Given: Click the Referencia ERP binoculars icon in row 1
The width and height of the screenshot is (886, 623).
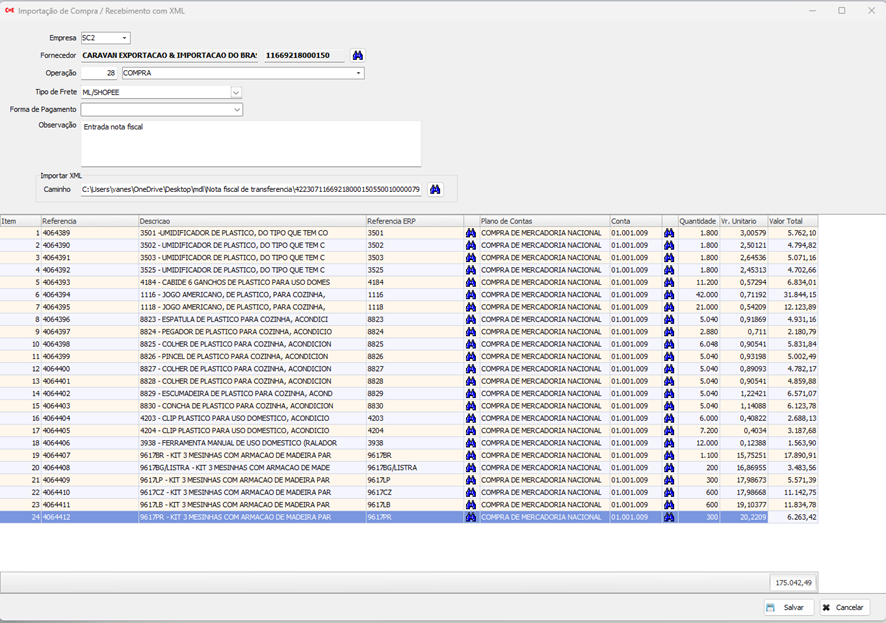Looking at the screenshot, I should 471,233.
